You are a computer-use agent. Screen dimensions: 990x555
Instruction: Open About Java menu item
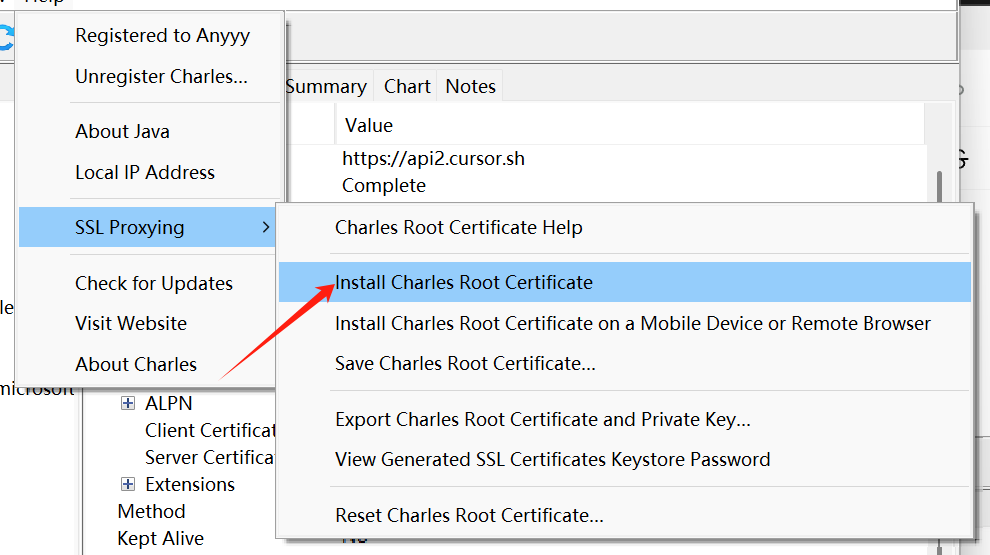tap(150, 131)
